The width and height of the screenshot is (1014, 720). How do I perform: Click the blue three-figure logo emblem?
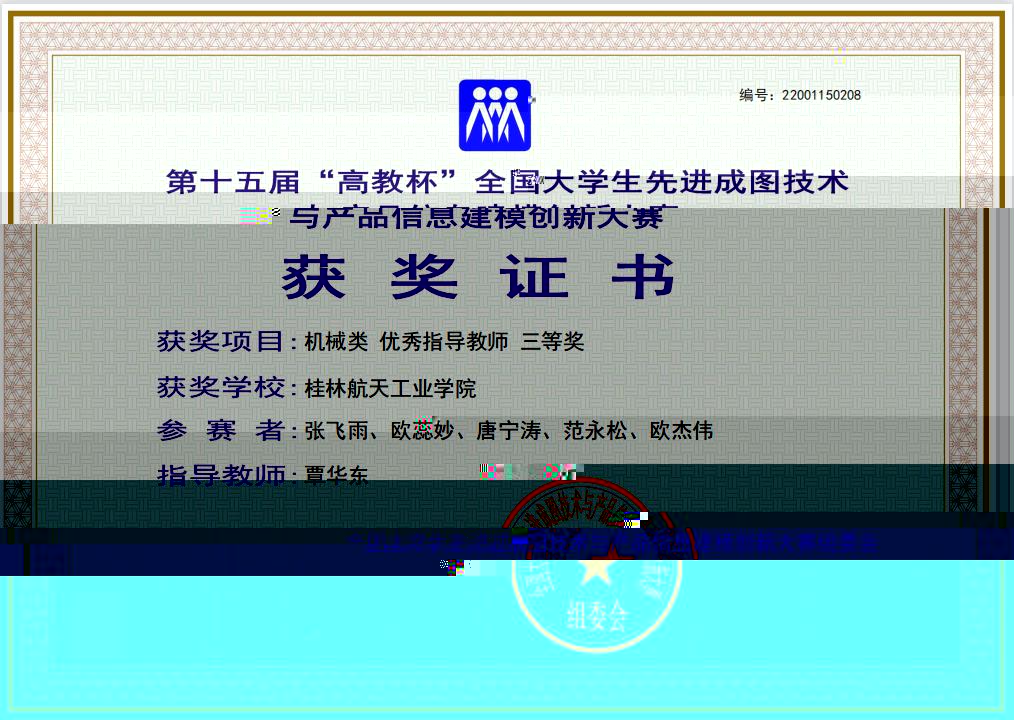click(x=495, y=115)
